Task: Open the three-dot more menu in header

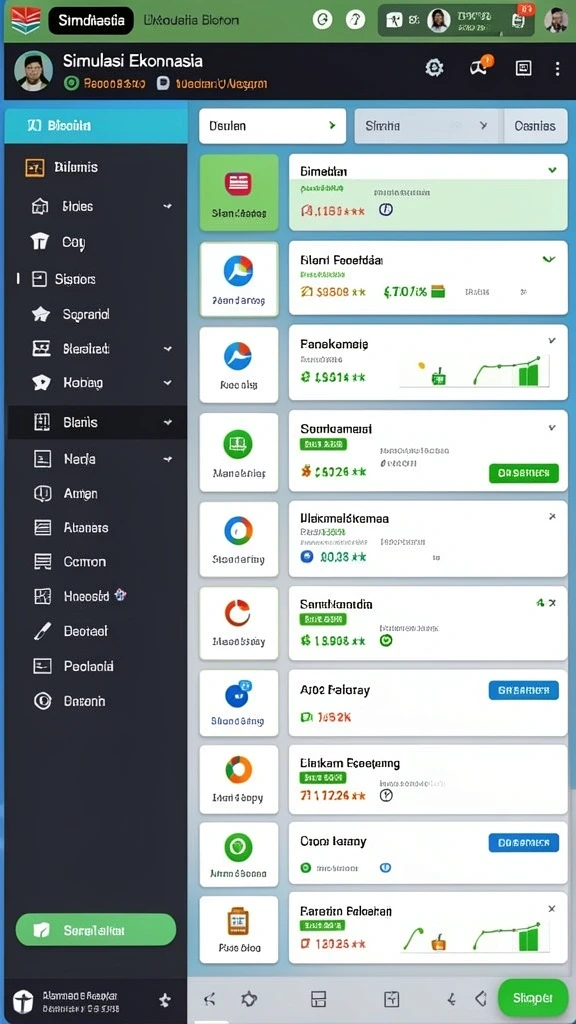Action: [x=557, y=69]
